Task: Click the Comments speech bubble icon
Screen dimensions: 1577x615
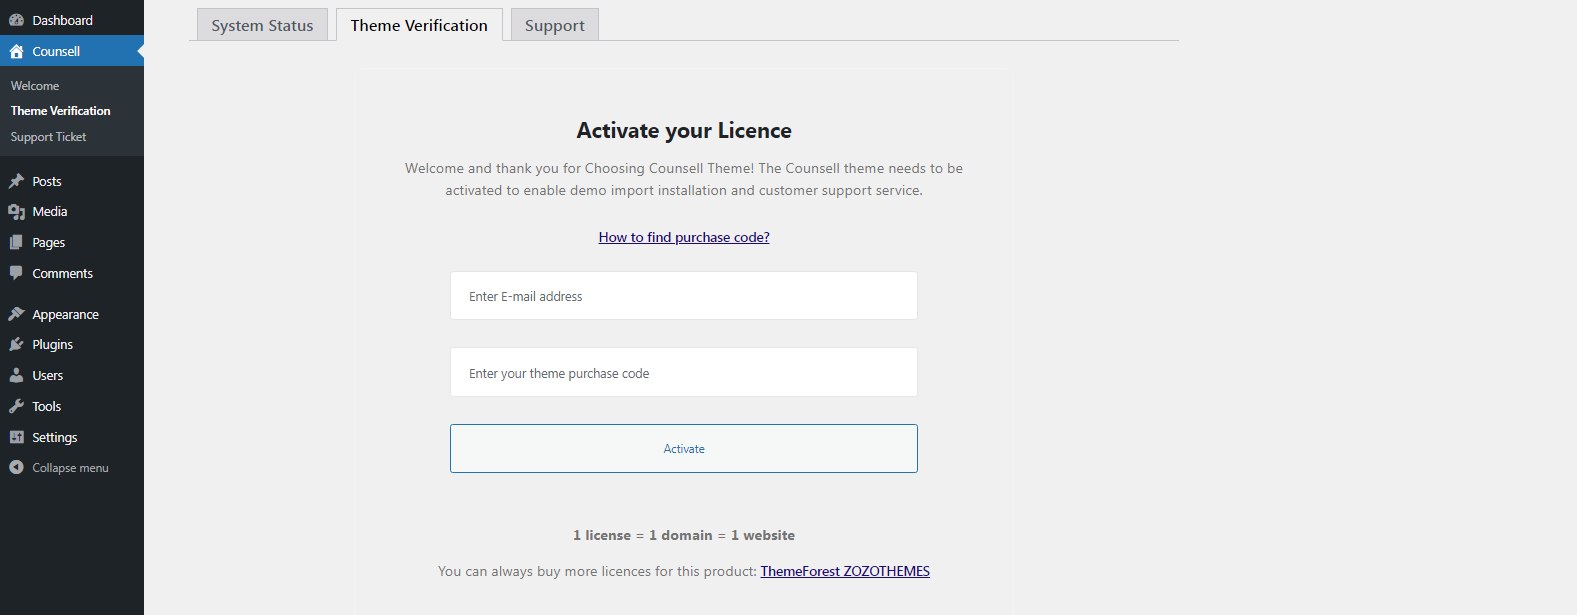Action: [16, 273]
